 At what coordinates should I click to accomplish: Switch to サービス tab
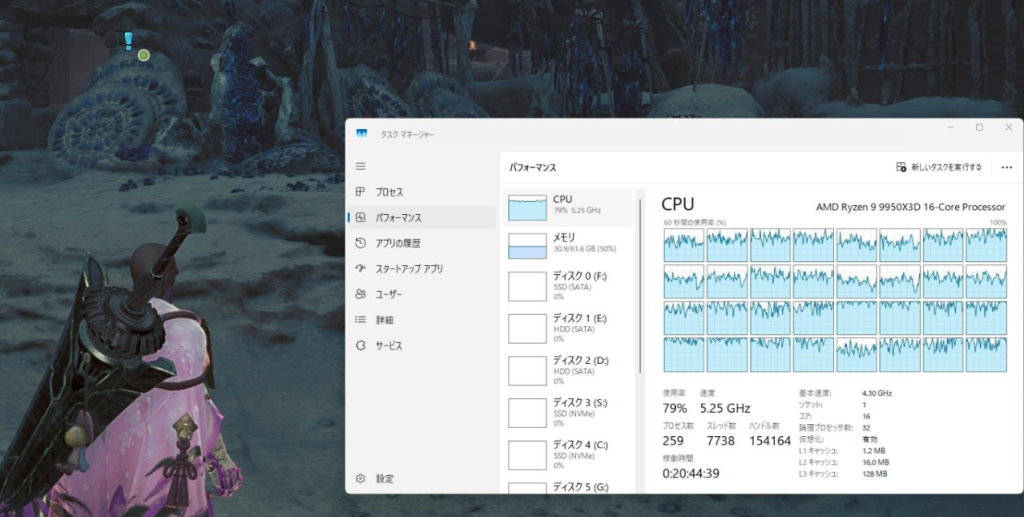(422, 345)
